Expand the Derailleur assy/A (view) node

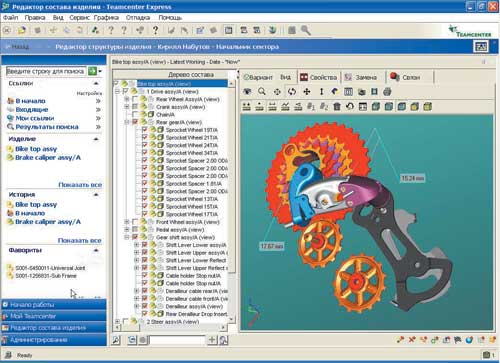tap(136, 306)
